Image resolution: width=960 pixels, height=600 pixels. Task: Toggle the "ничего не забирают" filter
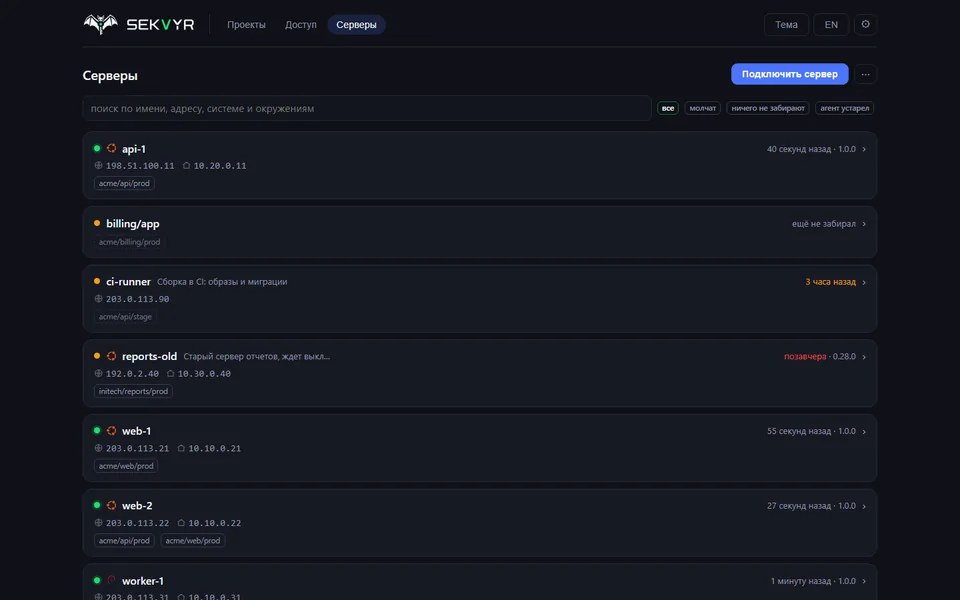(x=768, y=108)
